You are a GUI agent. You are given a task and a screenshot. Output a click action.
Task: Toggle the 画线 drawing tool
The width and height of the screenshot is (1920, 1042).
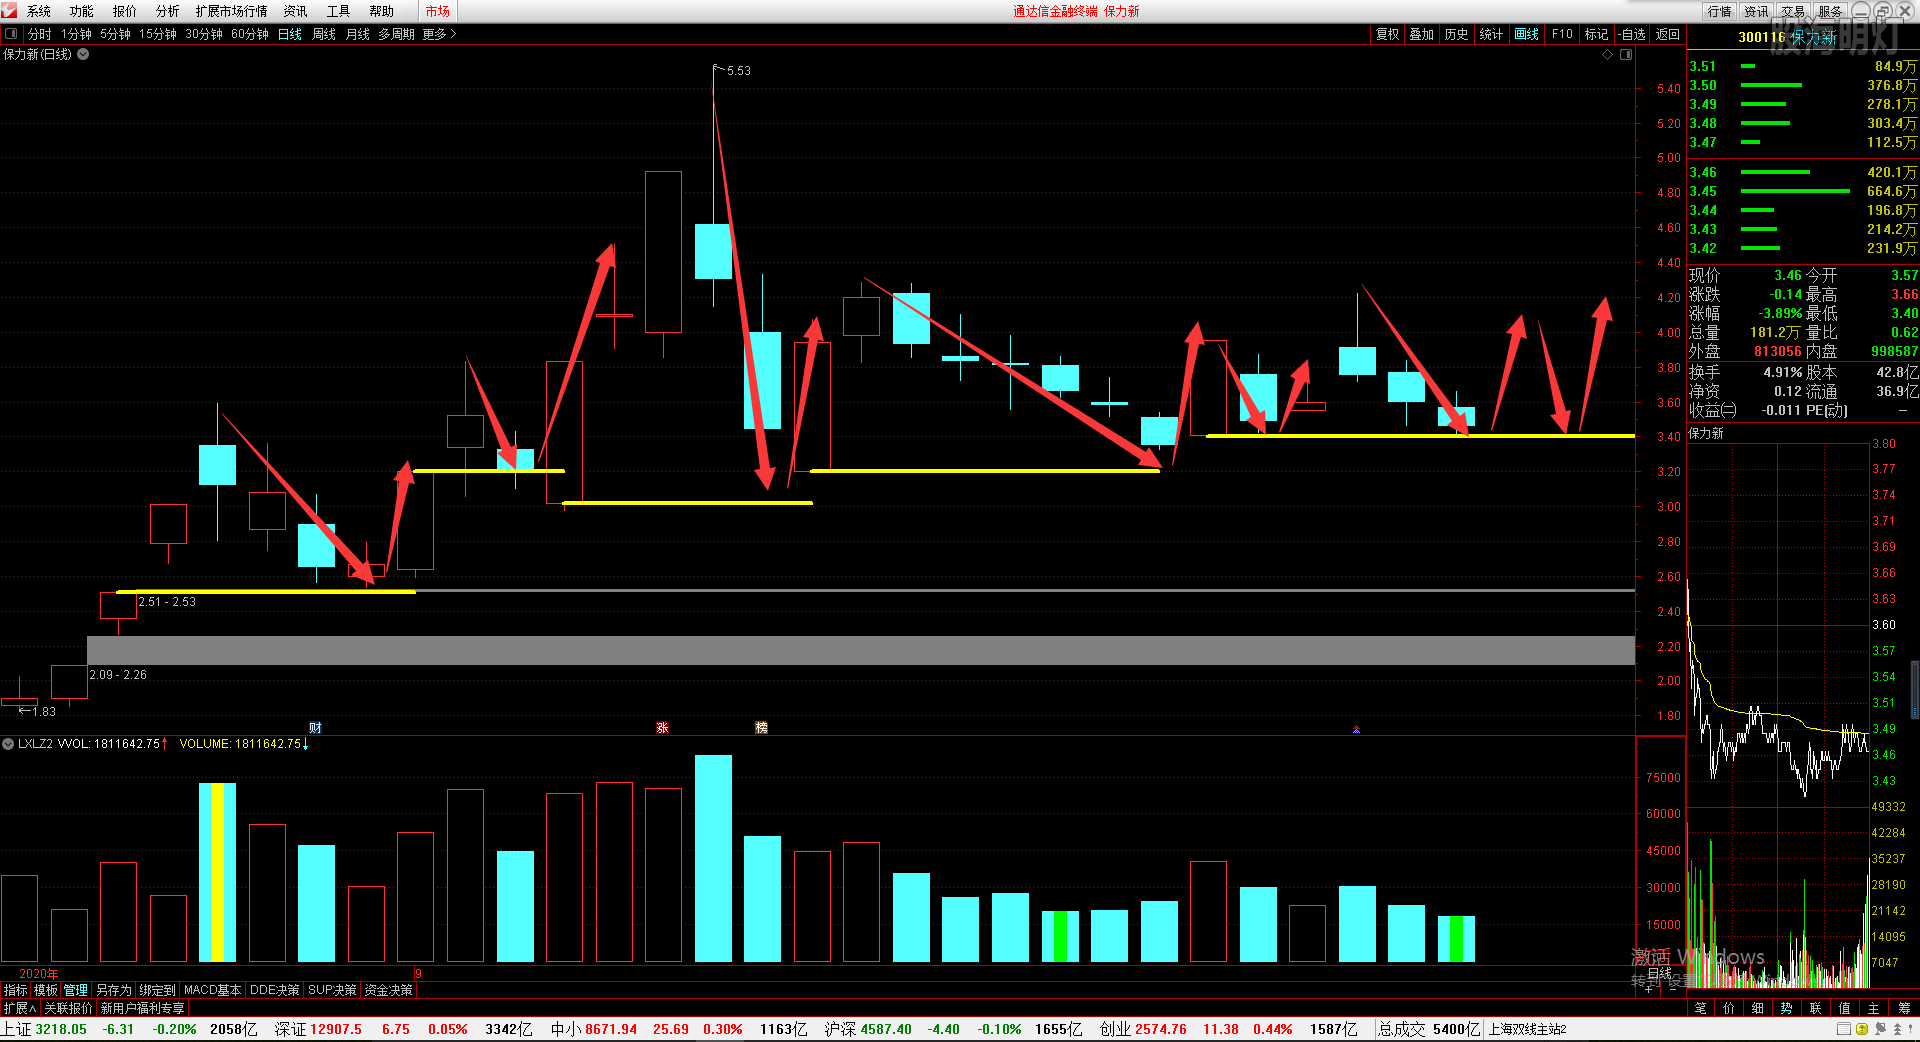point(1527,34)
